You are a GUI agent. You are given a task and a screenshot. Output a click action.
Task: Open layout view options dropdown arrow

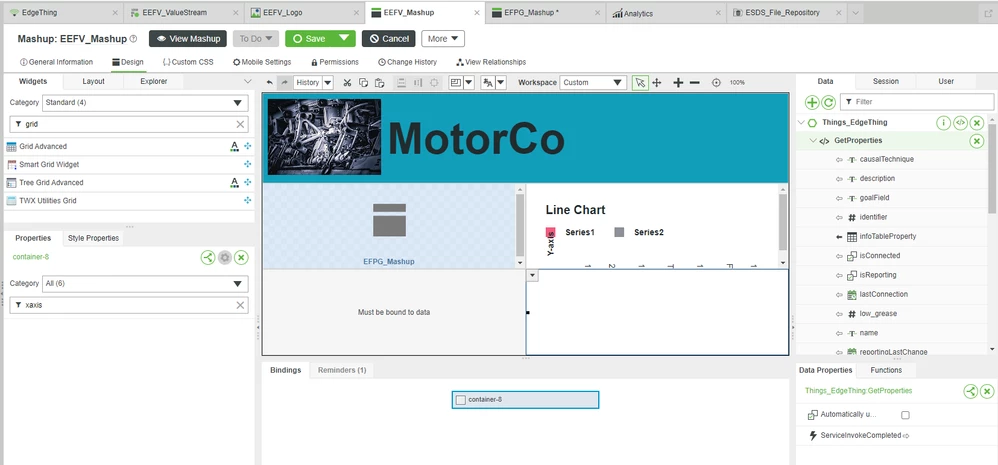coord(469,83)
